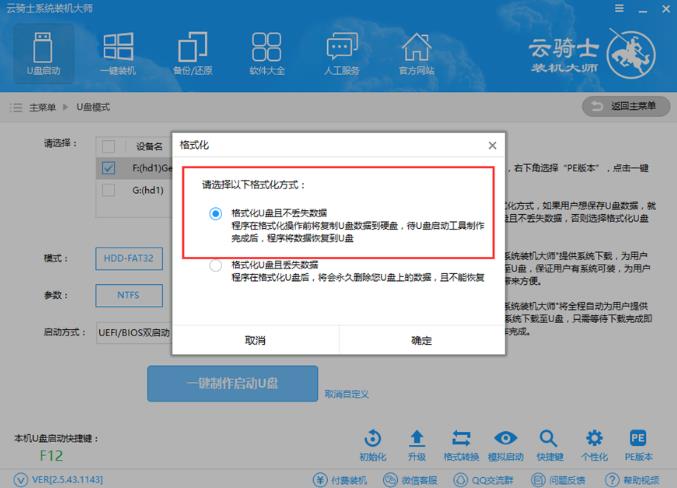This screenshot has height=488, width=677.
Task: Click 确定 in the format dialog
Action: click(x=422, y=340)
